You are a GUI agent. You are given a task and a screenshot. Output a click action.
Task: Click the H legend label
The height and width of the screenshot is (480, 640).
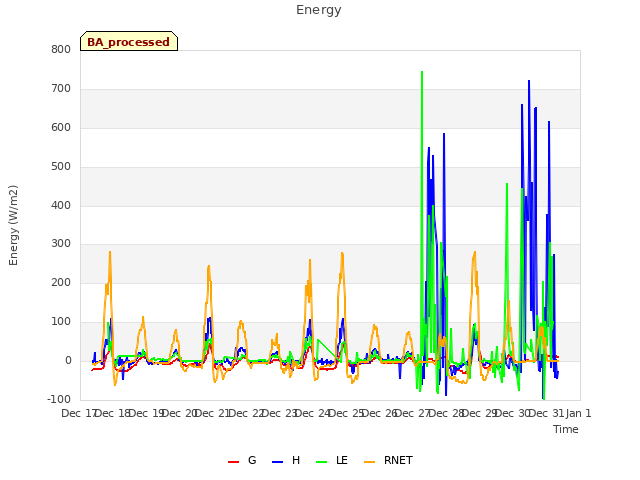pyautogui.click(x=296, y=460)
